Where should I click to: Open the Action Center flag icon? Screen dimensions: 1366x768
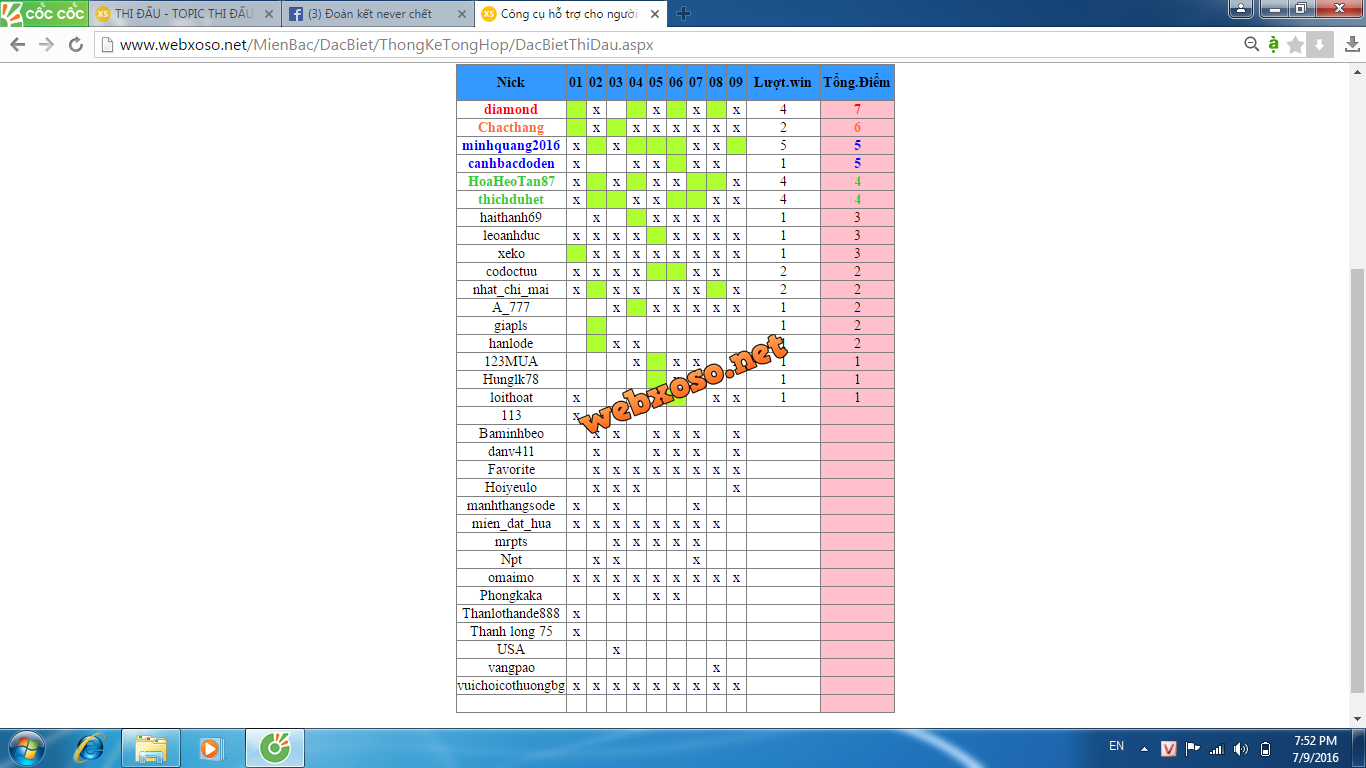(1193, 748)
